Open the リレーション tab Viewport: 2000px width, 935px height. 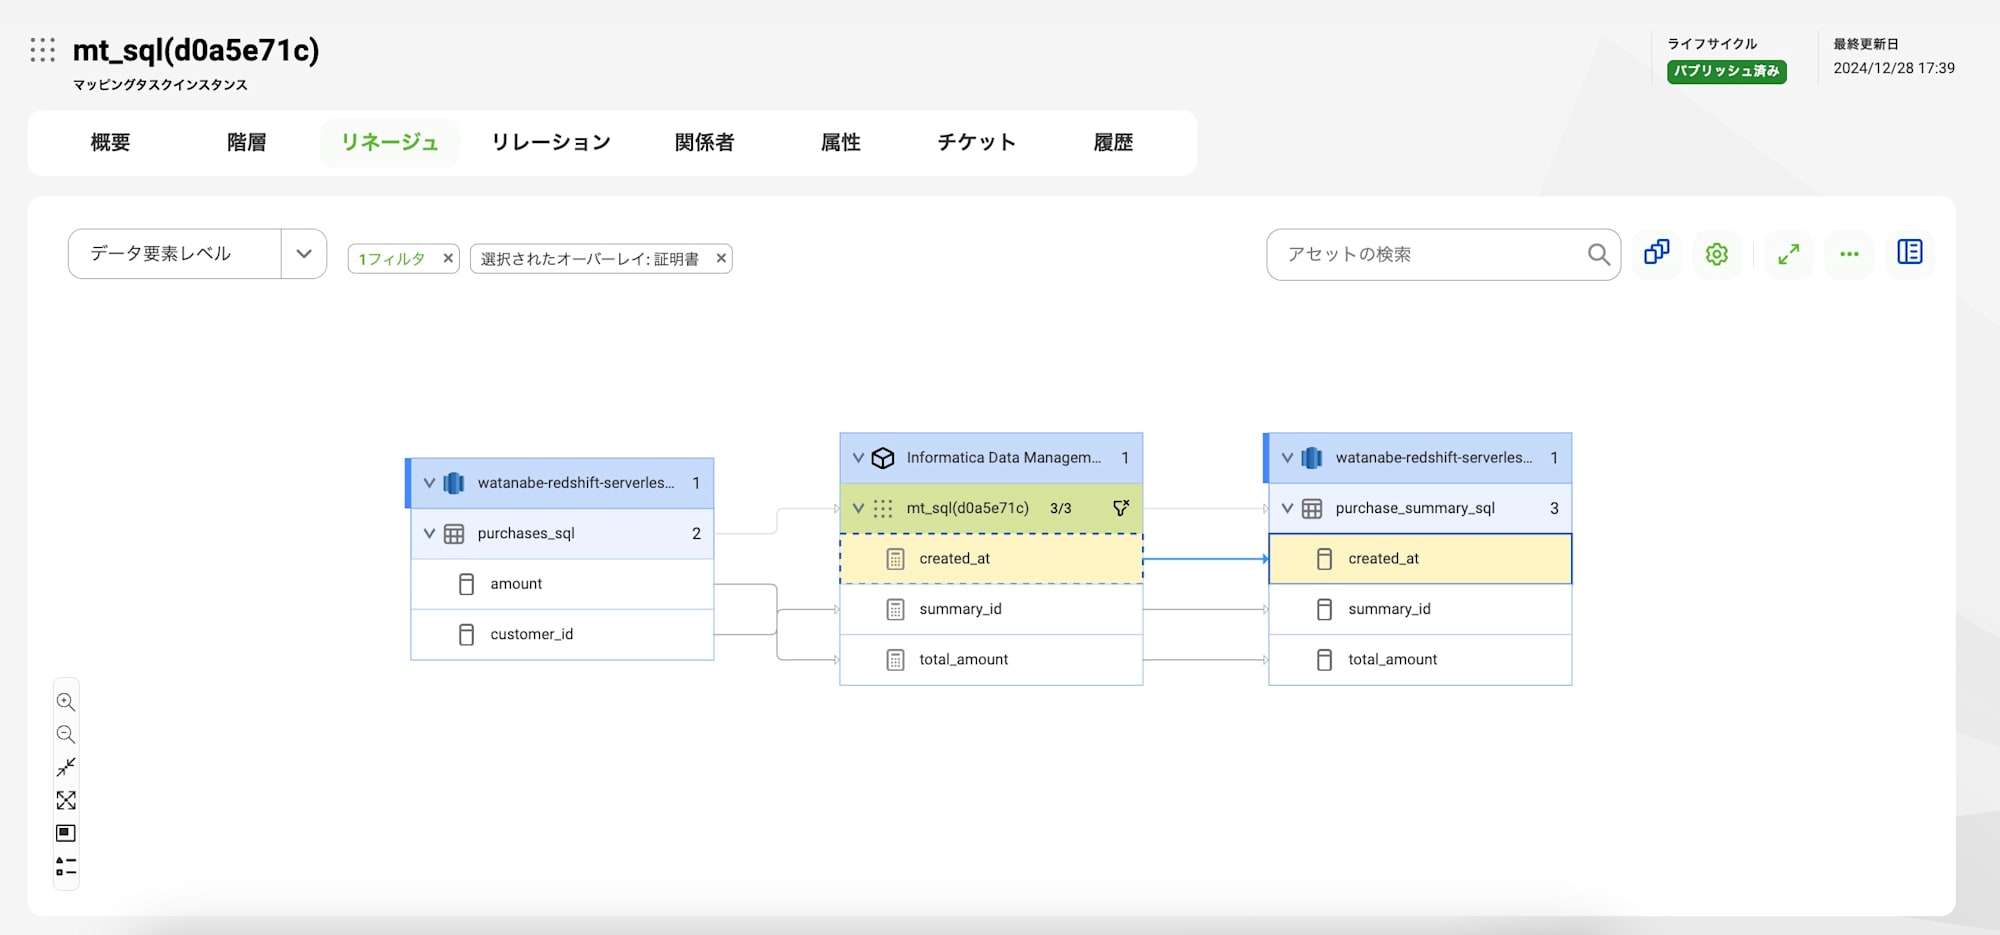551,142
